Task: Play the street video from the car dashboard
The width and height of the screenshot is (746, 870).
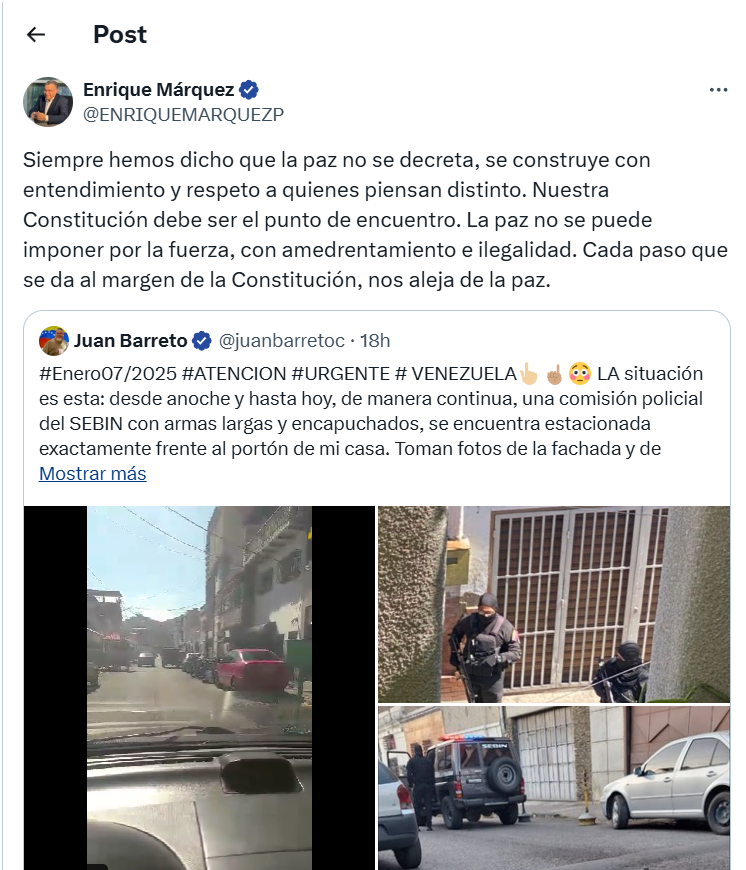Action: click(x=199, y=688)
